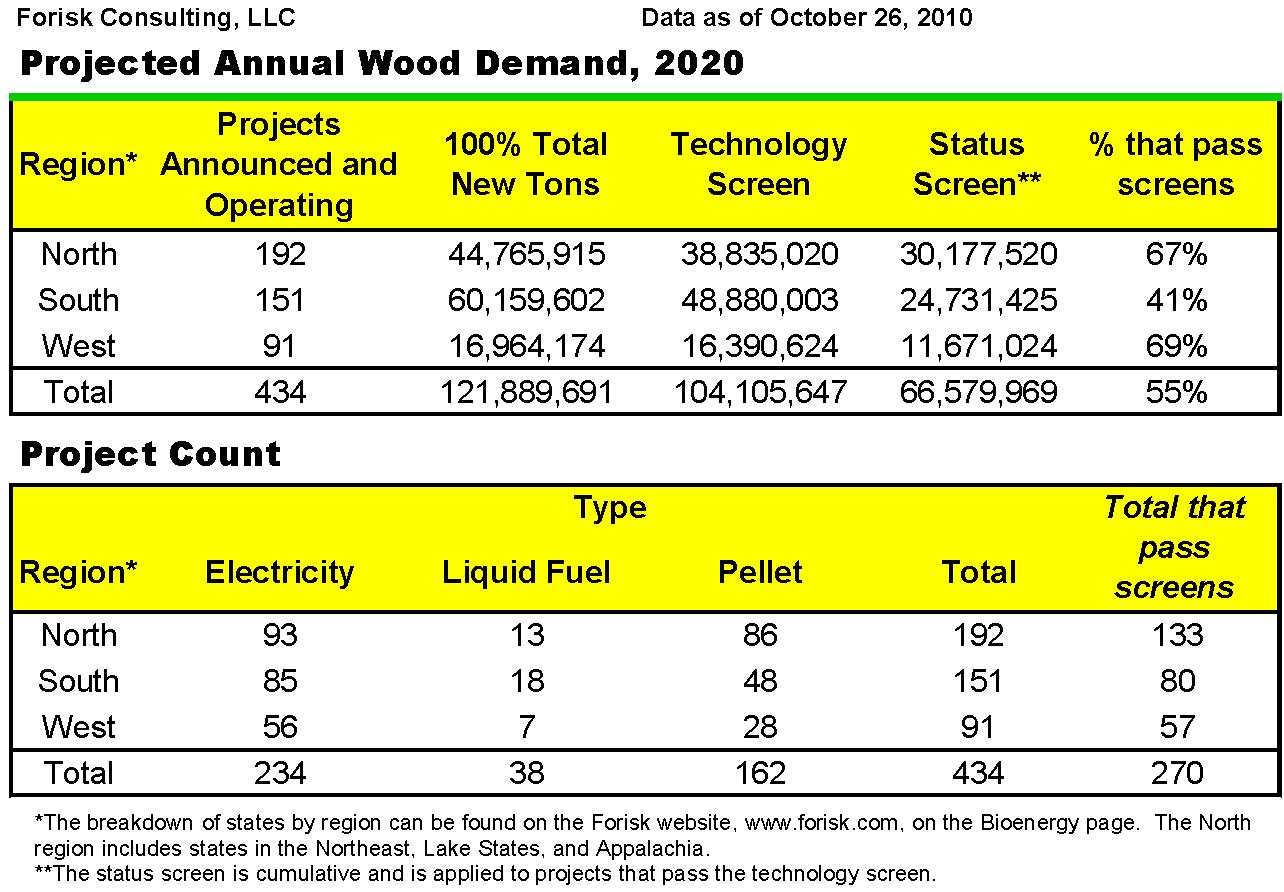The image size is (1284, 892).
Task: Select the 'Projected Annual Wood Demand, 2020' heading
Action: point(382,63)
